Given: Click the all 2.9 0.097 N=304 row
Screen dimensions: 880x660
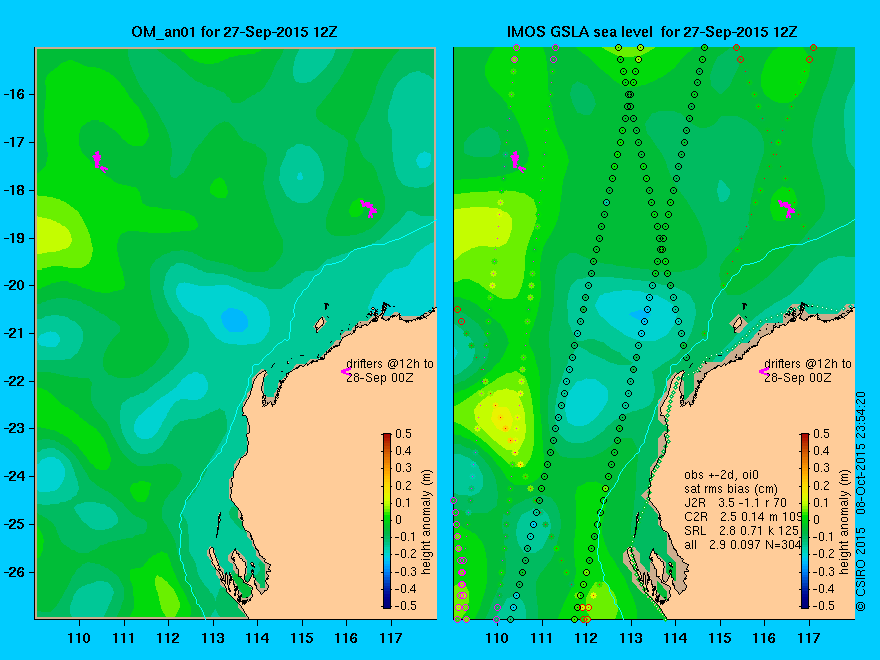Looking at the screenshot, I should (x=742, y=545).
